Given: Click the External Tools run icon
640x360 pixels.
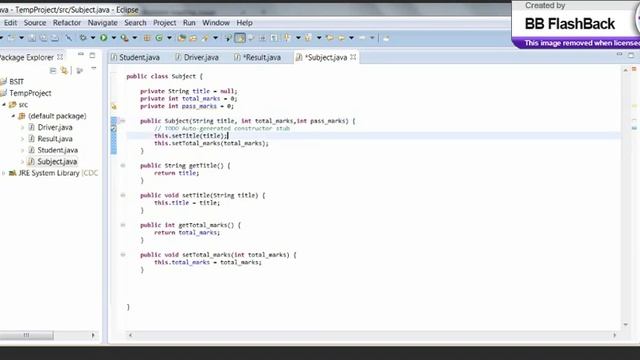Looking at the screenshot, I should point(124,38).
